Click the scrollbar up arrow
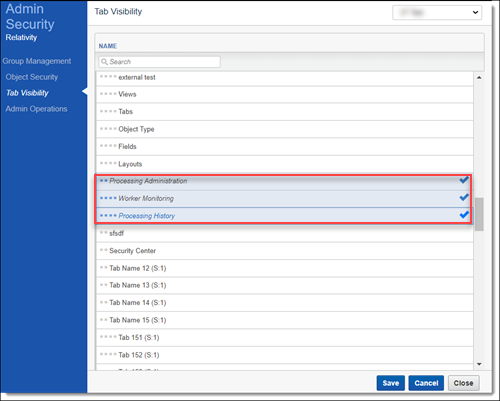Screen dimensions: 500x401 tap(479, 77)
